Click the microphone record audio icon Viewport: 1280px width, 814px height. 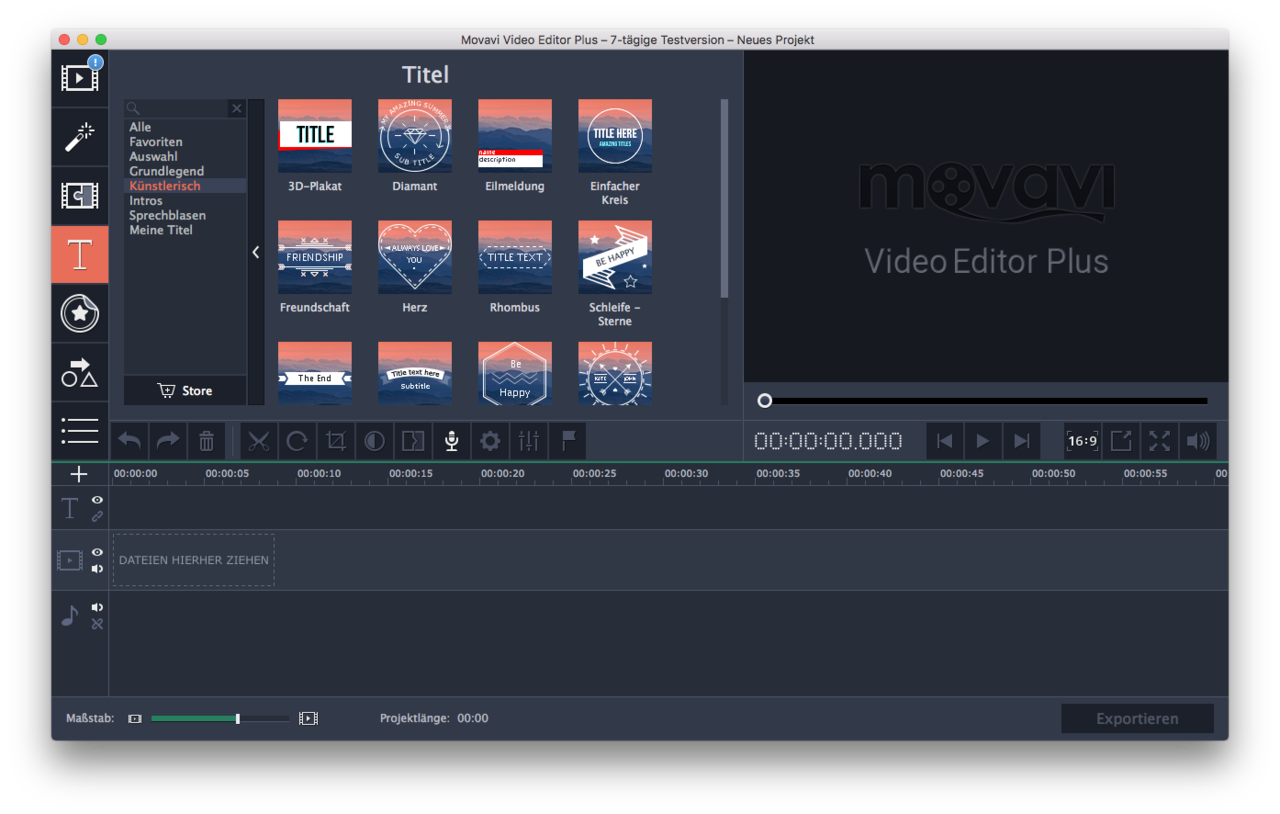(451, 441)
